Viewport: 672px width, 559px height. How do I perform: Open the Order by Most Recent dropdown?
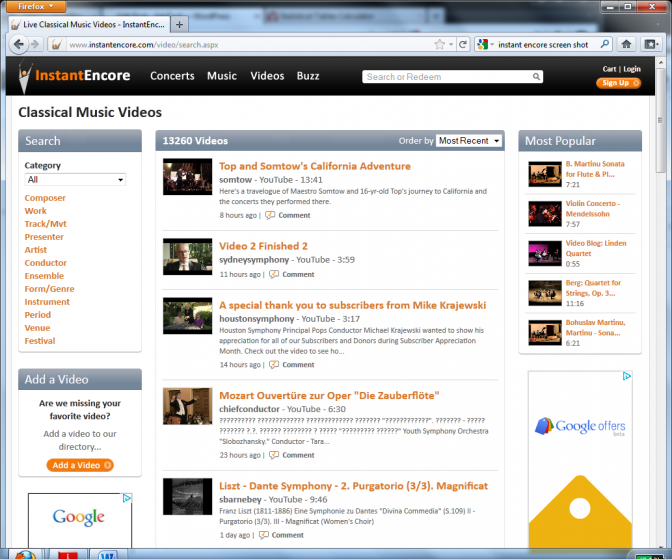coord(468,141)
